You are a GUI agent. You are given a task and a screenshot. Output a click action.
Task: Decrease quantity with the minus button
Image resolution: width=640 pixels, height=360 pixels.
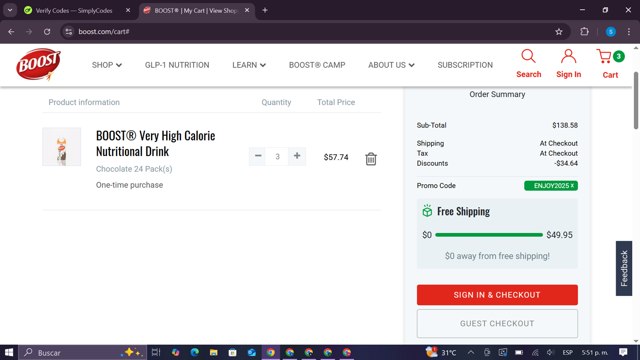coord(258,156)
